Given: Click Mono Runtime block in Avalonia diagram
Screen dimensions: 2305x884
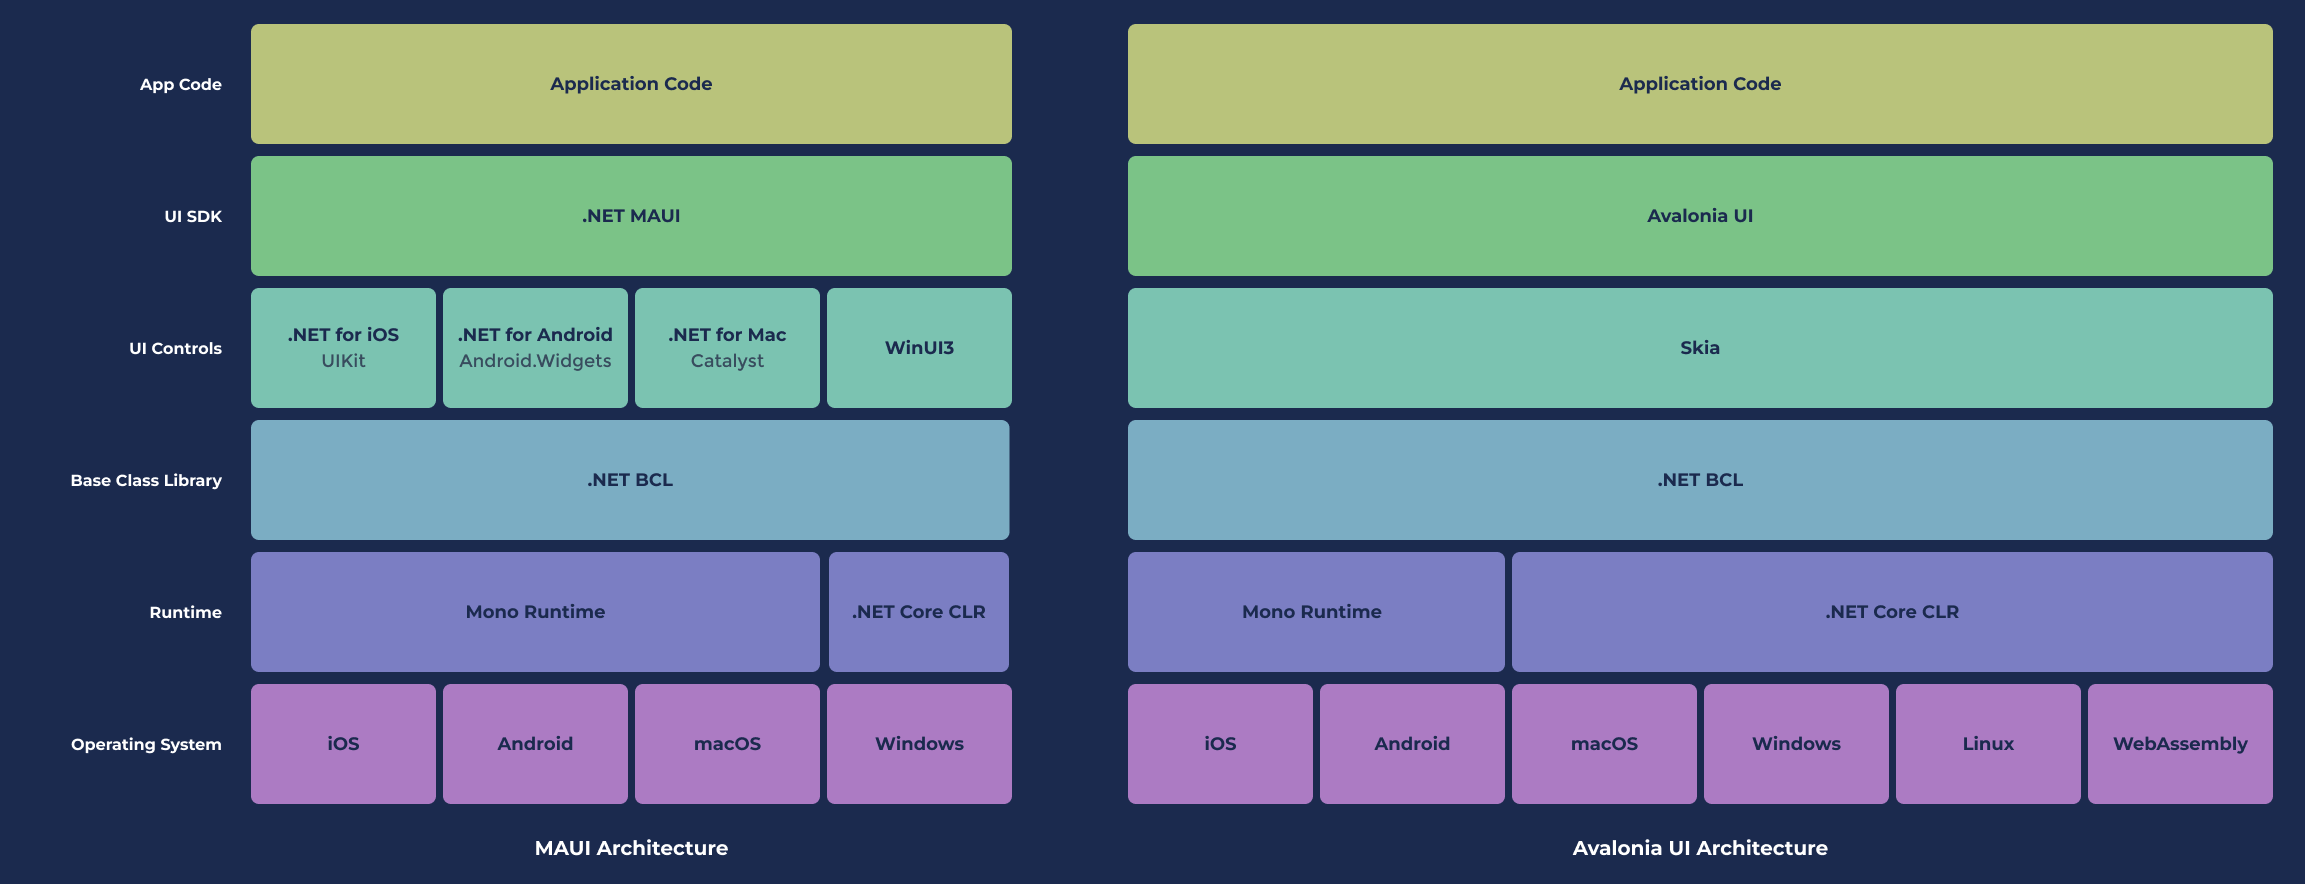Looking at the screenshot, I should 1316,612.
